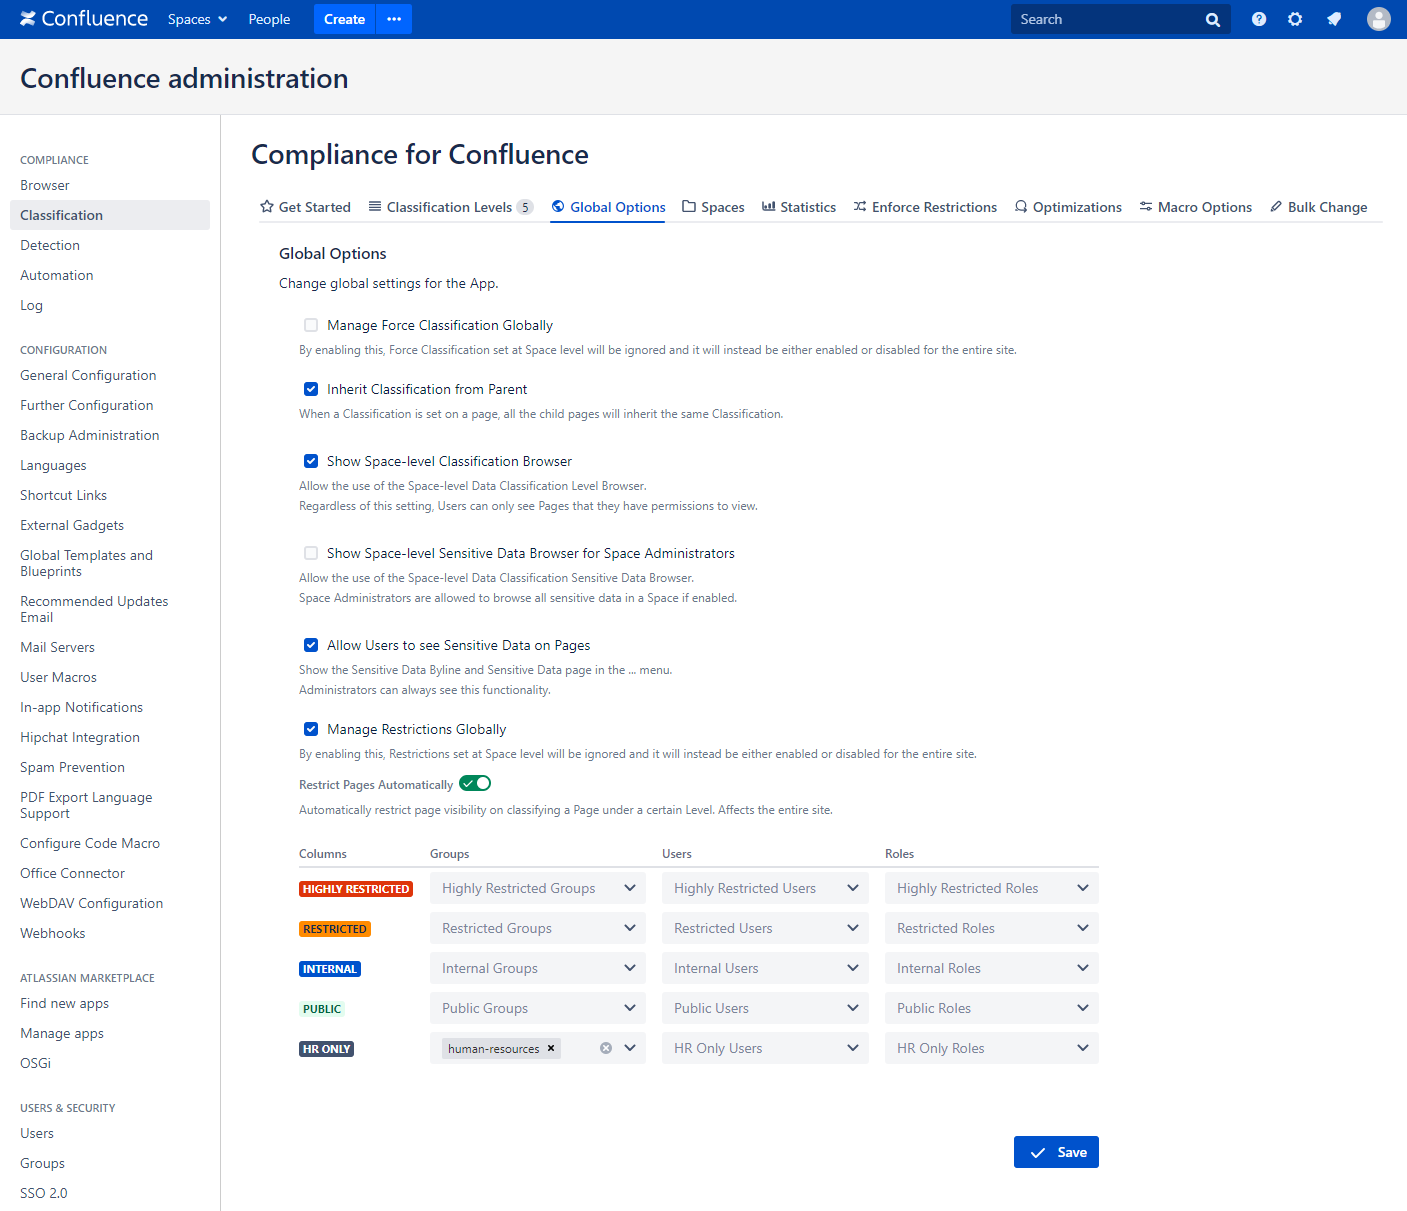This screenshot has height=1211, width=1407.
Task: Remove the human-resources group tag
Action: tap(551, 1048)
